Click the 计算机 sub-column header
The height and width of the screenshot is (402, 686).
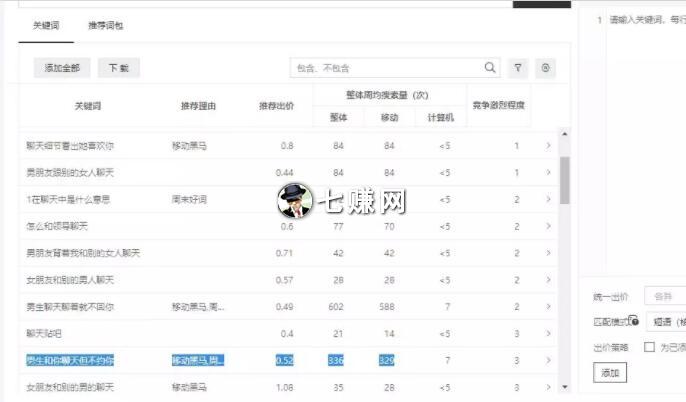click(441, 117)
